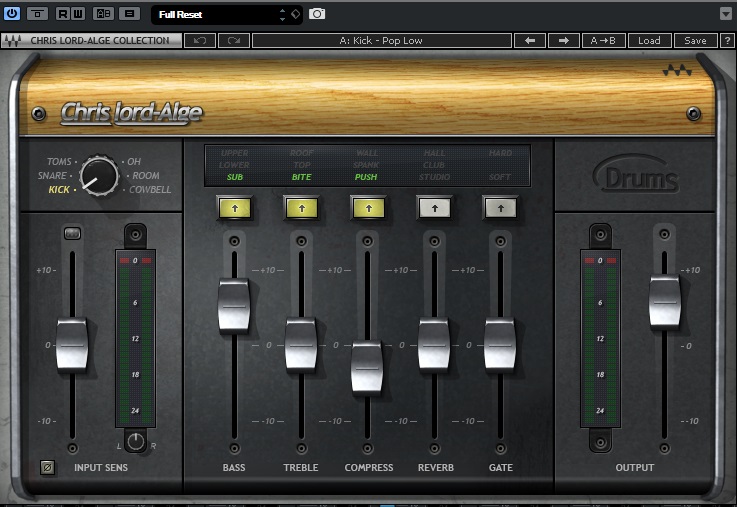The width and height of the screenshot is (737, 507).
Task: Click the UPPER bass mode label
Action: pyautogui.click(x=234, y=153)
